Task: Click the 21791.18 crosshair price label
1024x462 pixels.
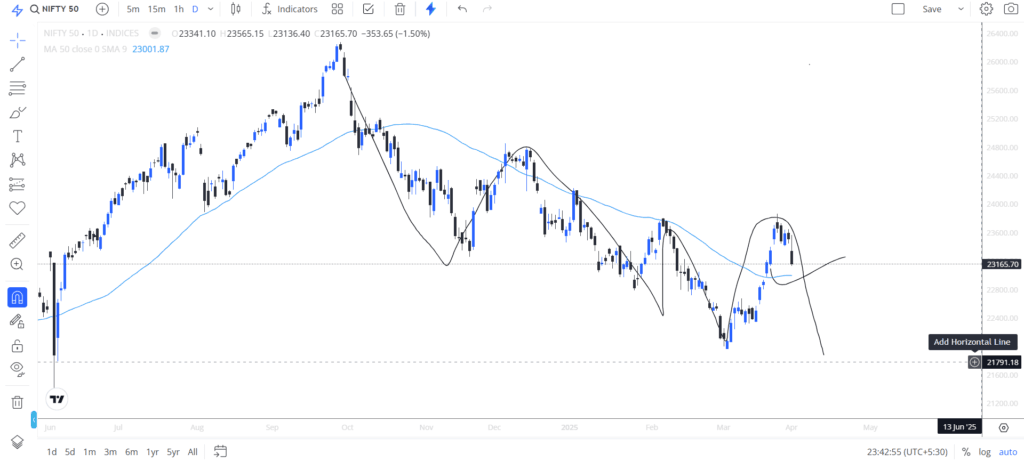Action: [1001, 362]
